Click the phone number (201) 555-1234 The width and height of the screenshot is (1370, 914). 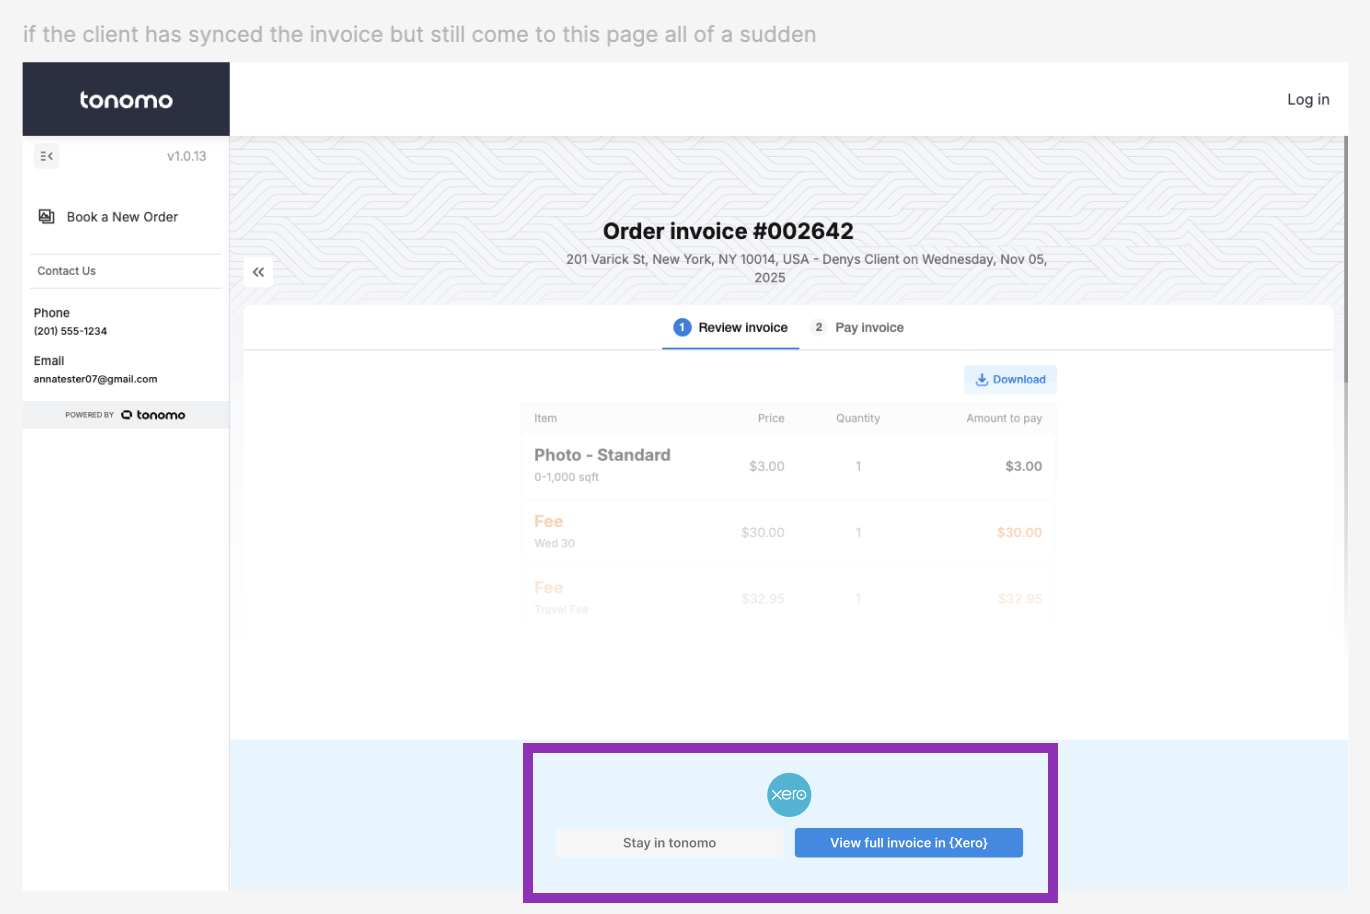(70, 331)
